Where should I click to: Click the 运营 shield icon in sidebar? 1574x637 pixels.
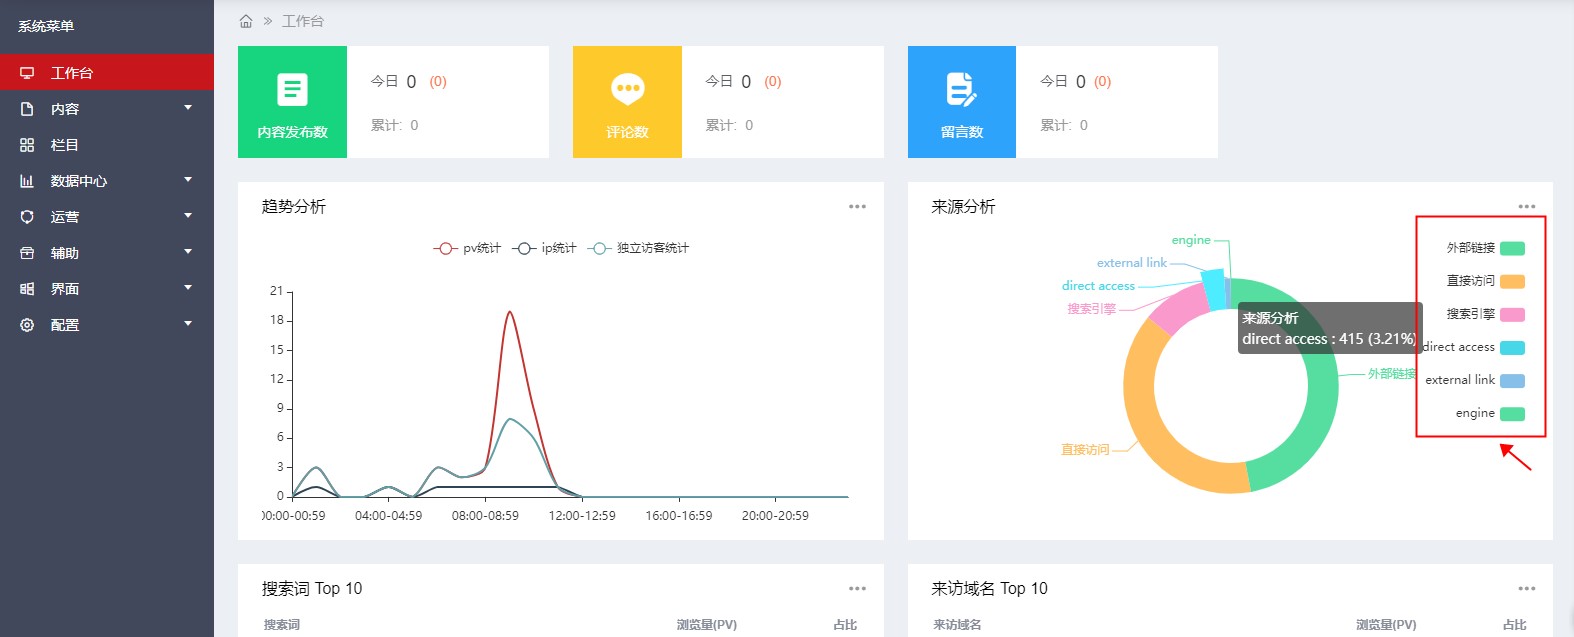click(x=27, y=217)
